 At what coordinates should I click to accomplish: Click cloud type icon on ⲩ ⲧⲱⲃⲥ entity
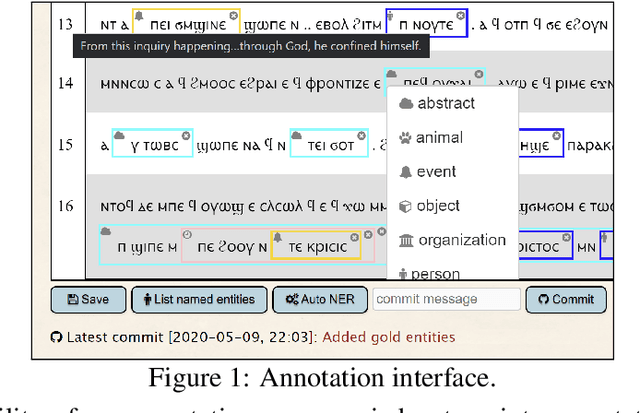point(119,135)
